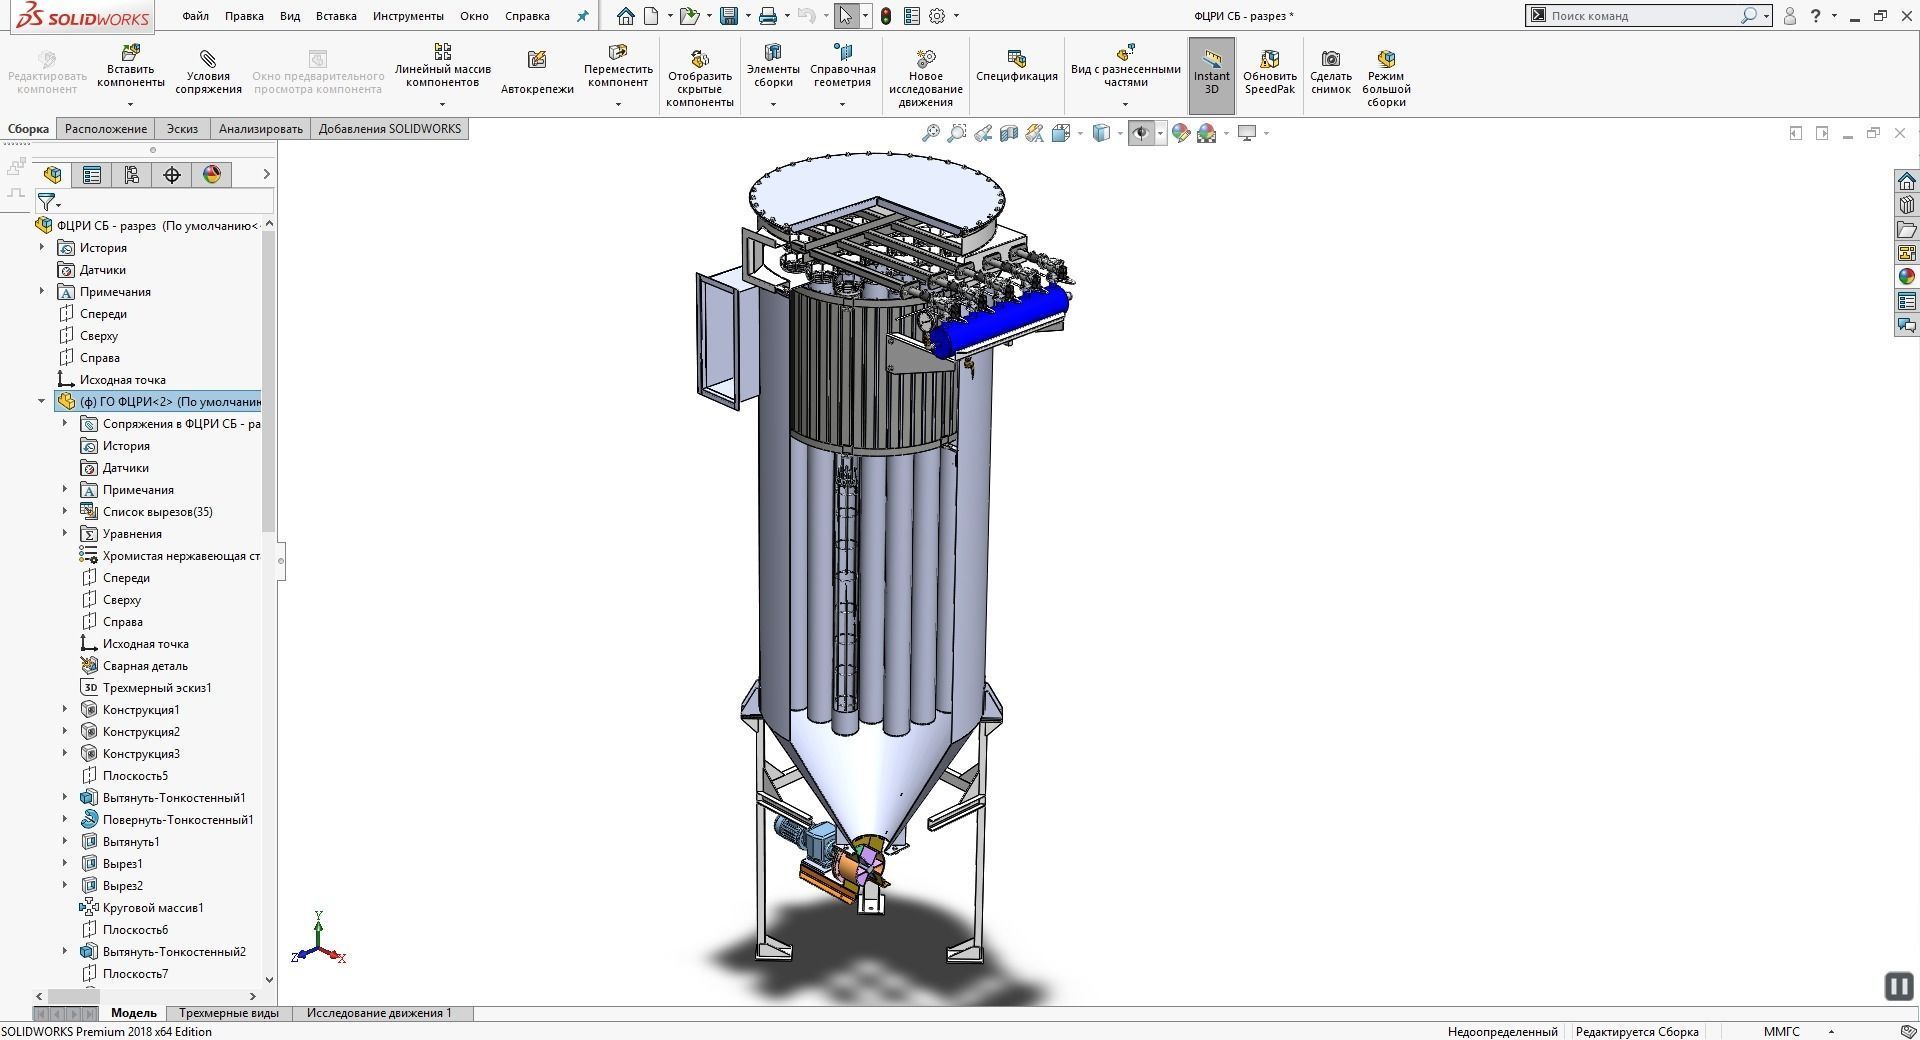The height and width of the screenshot is (1040, 1920).
Task: Open the View Orientation dropdown arrow
Action: [1079, 133]
